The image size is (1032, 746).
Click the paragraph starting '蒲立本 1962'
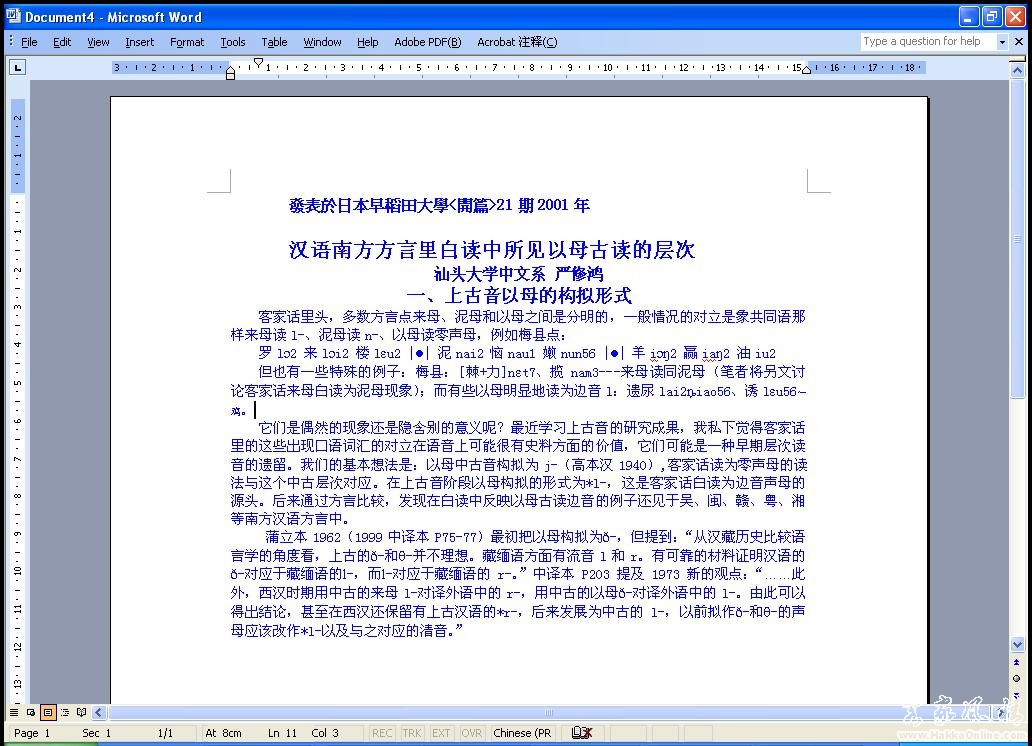(518, 583)
